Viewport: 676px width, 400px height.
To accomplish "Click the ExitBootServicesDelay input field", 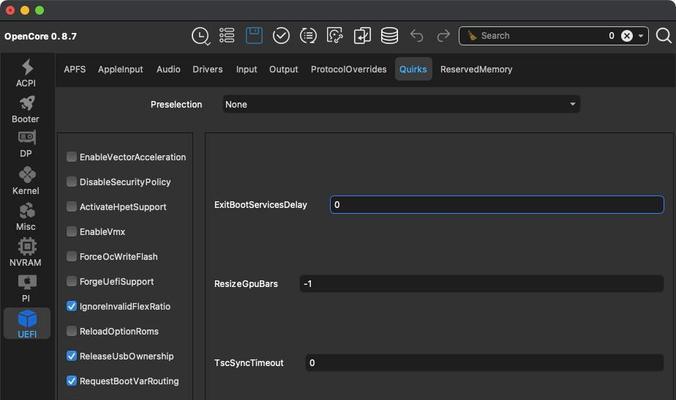I will 497,205.
